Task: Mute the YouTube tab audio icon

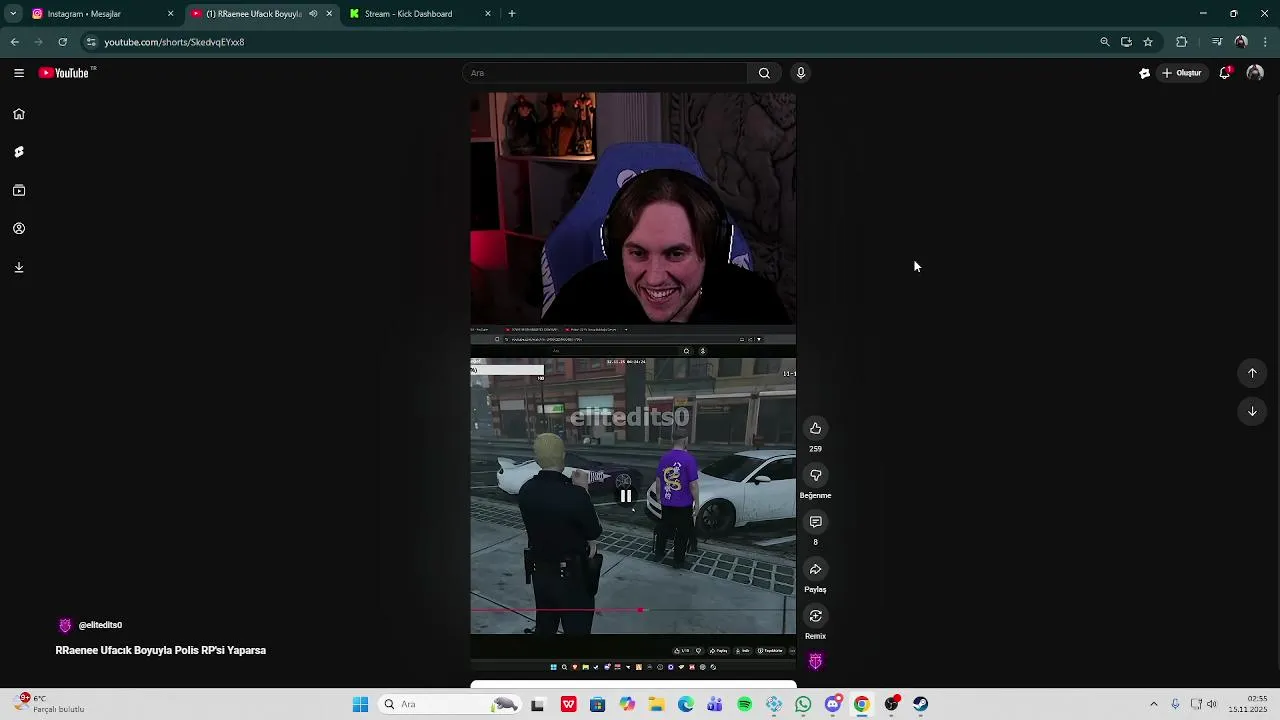Action: click(x=313, y=14)
